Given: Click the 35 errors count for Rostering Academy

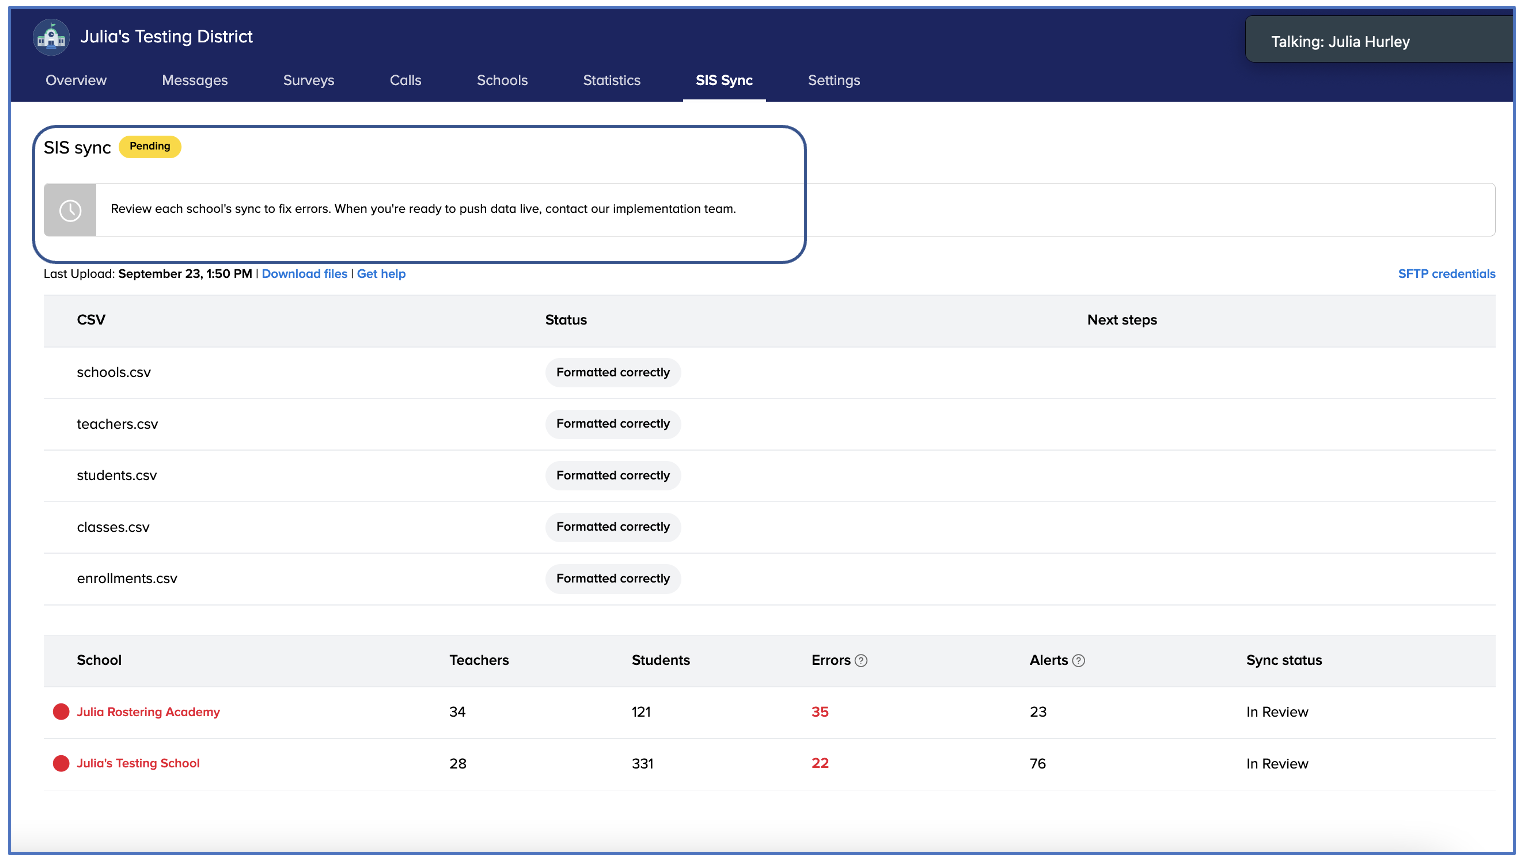Looking at the screenshot, I should click(x=820, y=712).
